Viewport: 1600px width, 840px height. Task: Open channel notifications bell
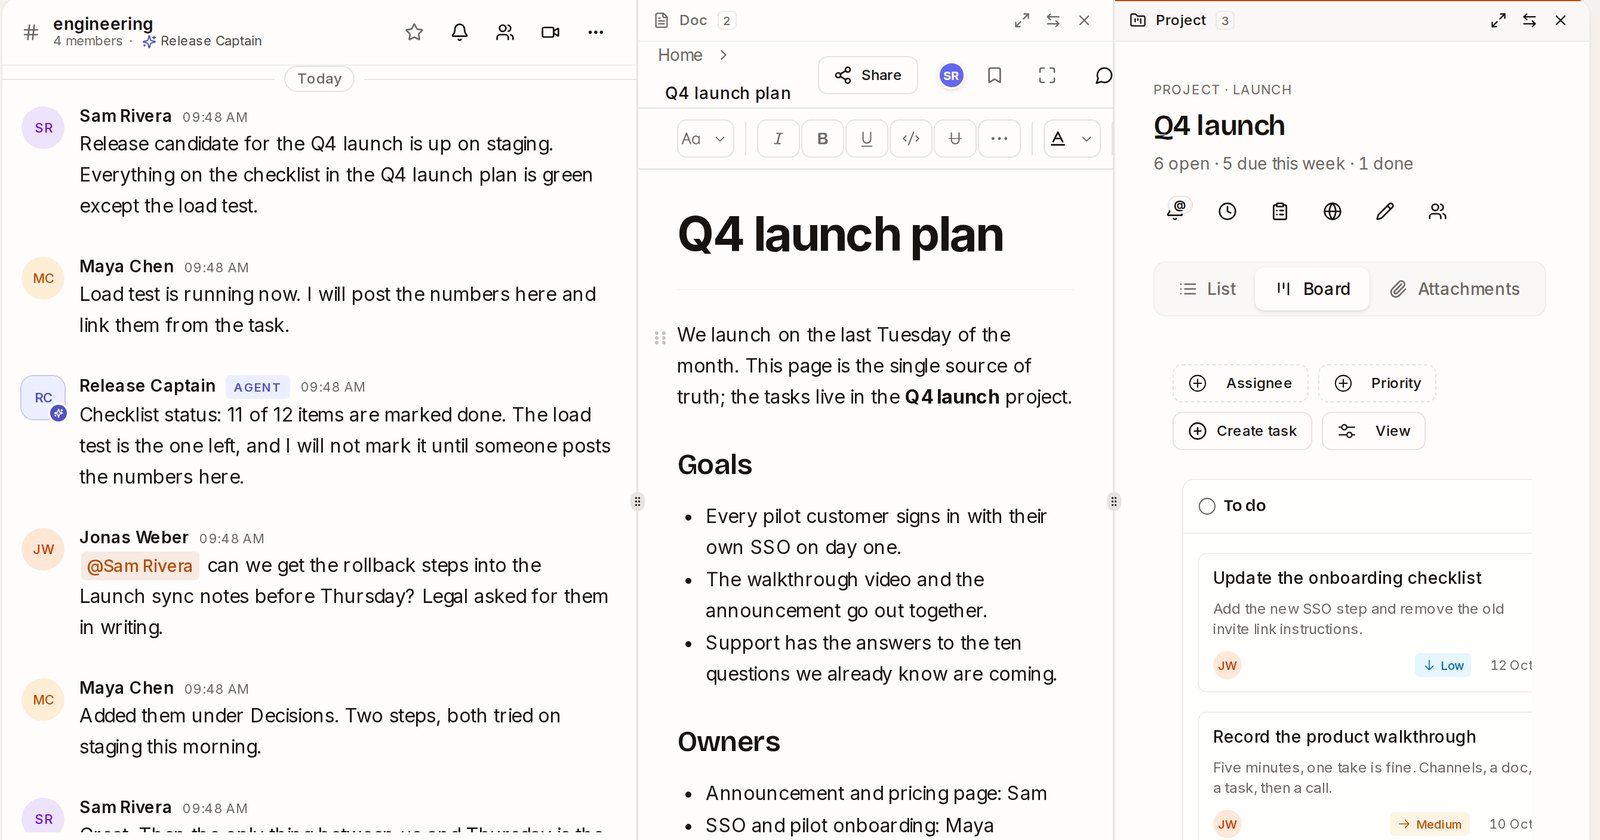[x=460, y=32]
